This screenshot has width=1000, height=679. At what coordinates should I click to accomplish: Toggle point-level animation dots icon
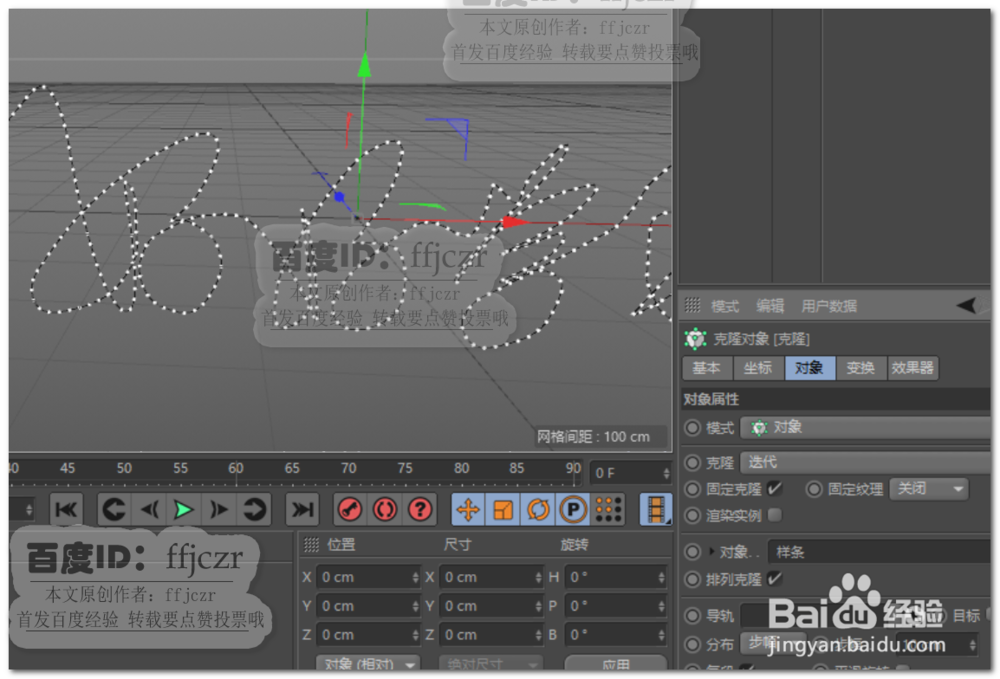(x=608, y=509)
